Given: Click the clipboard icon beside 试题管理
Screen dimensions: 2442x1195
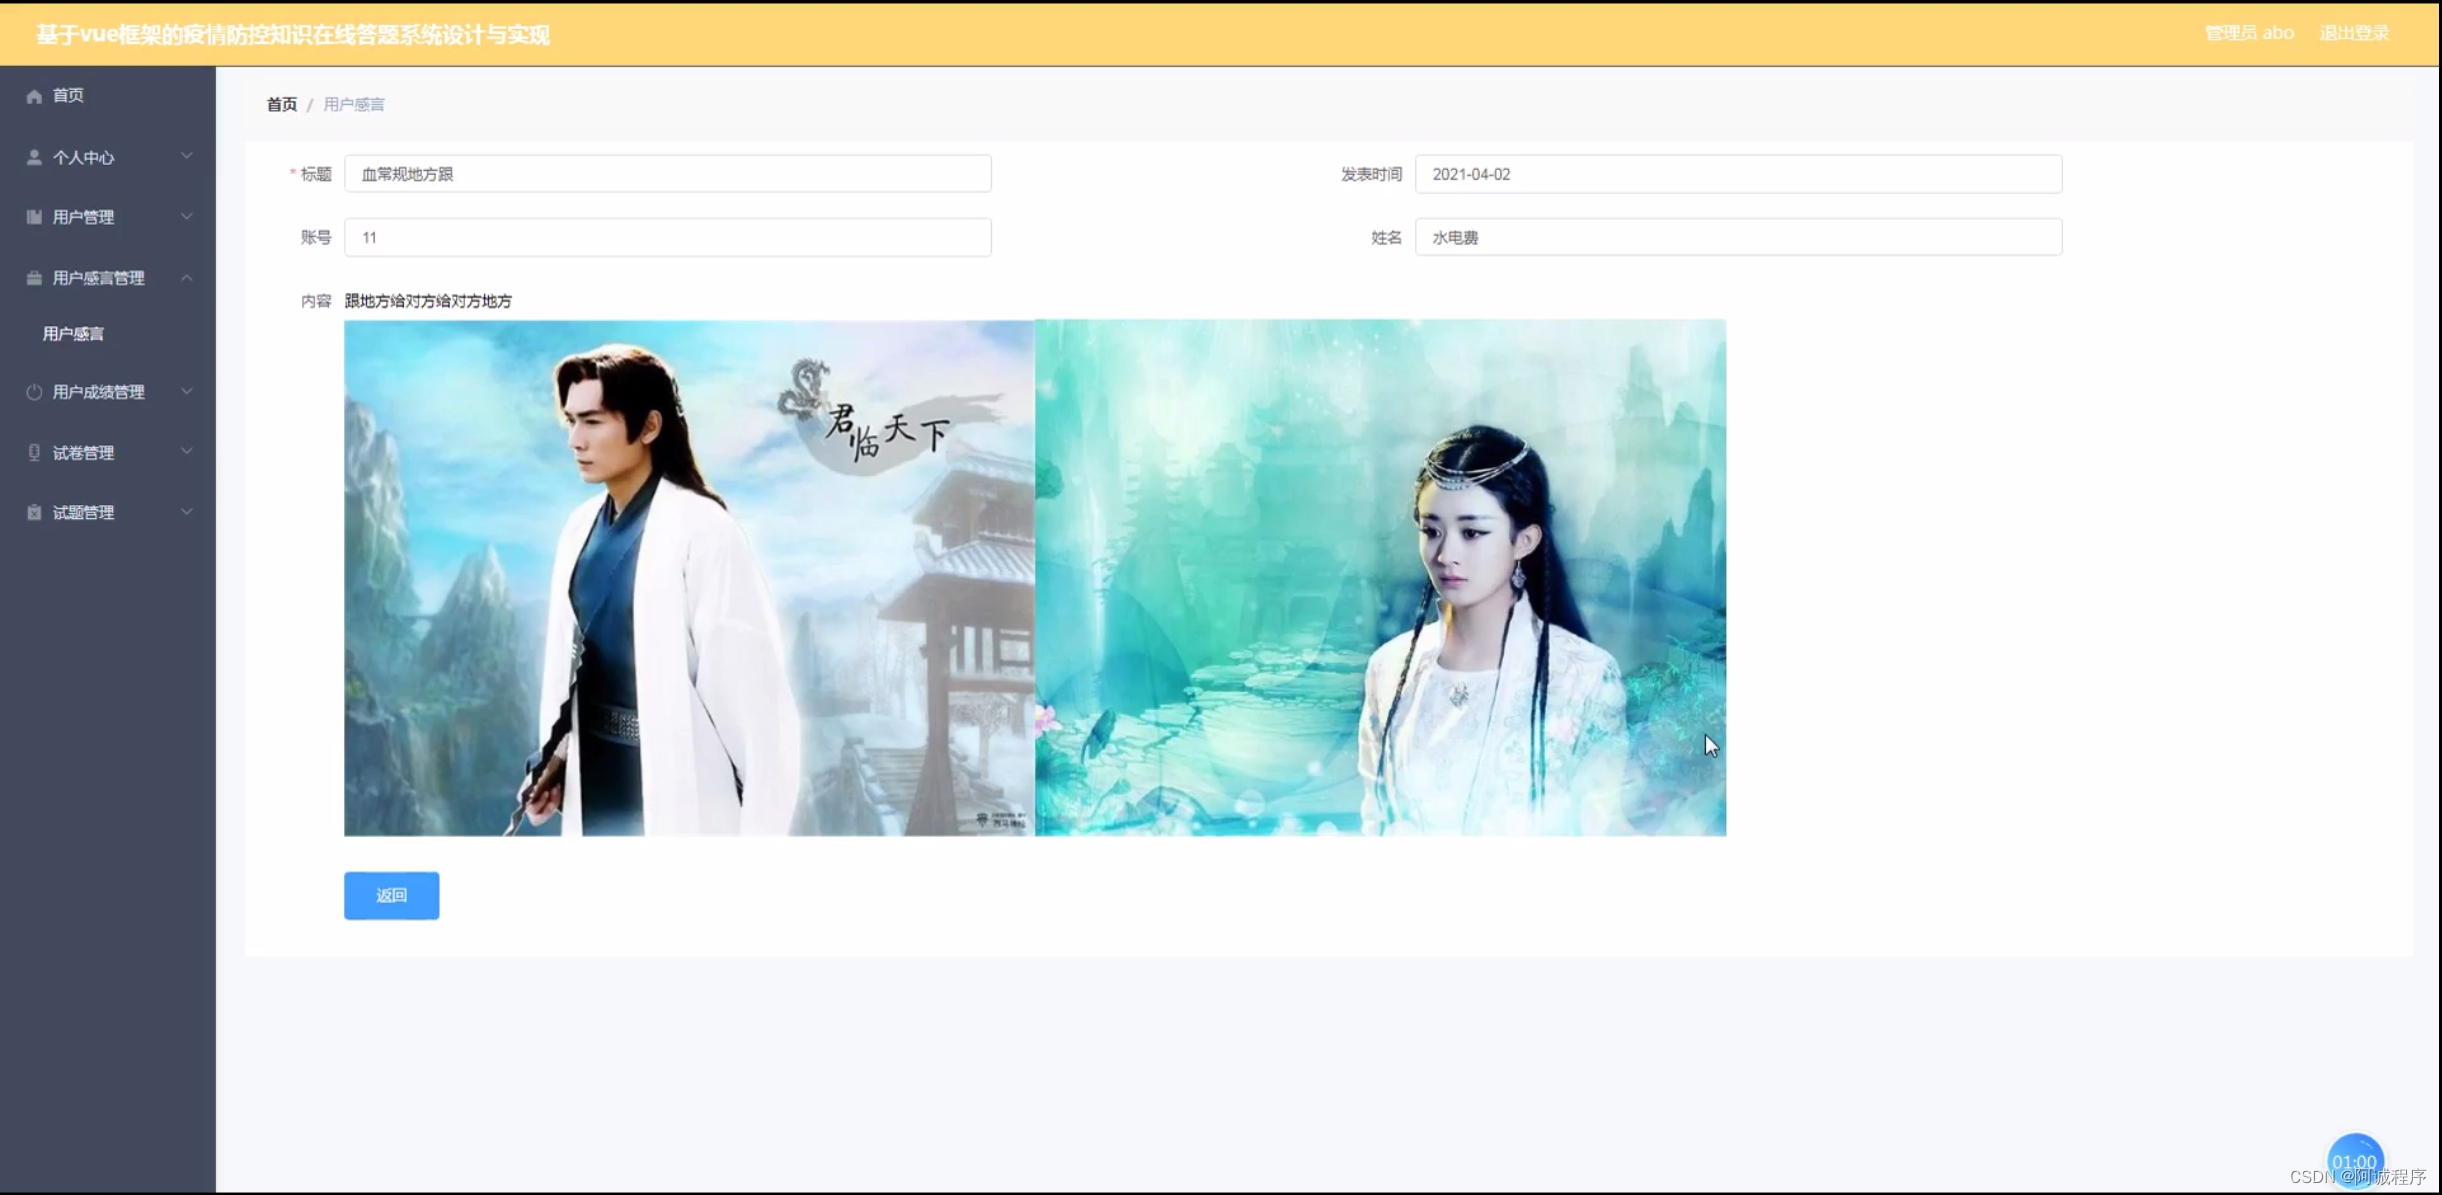Looking at the screenshot, I should 34,513.
